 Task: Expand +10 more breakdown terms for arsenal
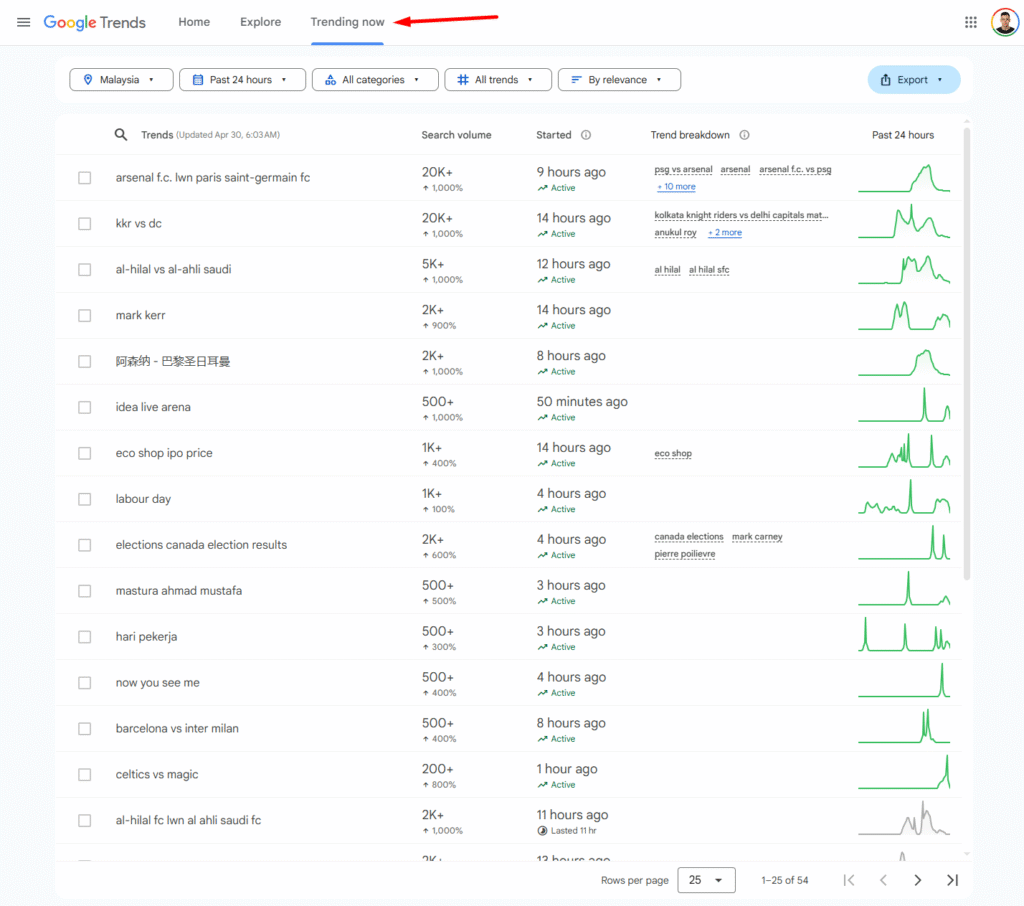[676, 187]
